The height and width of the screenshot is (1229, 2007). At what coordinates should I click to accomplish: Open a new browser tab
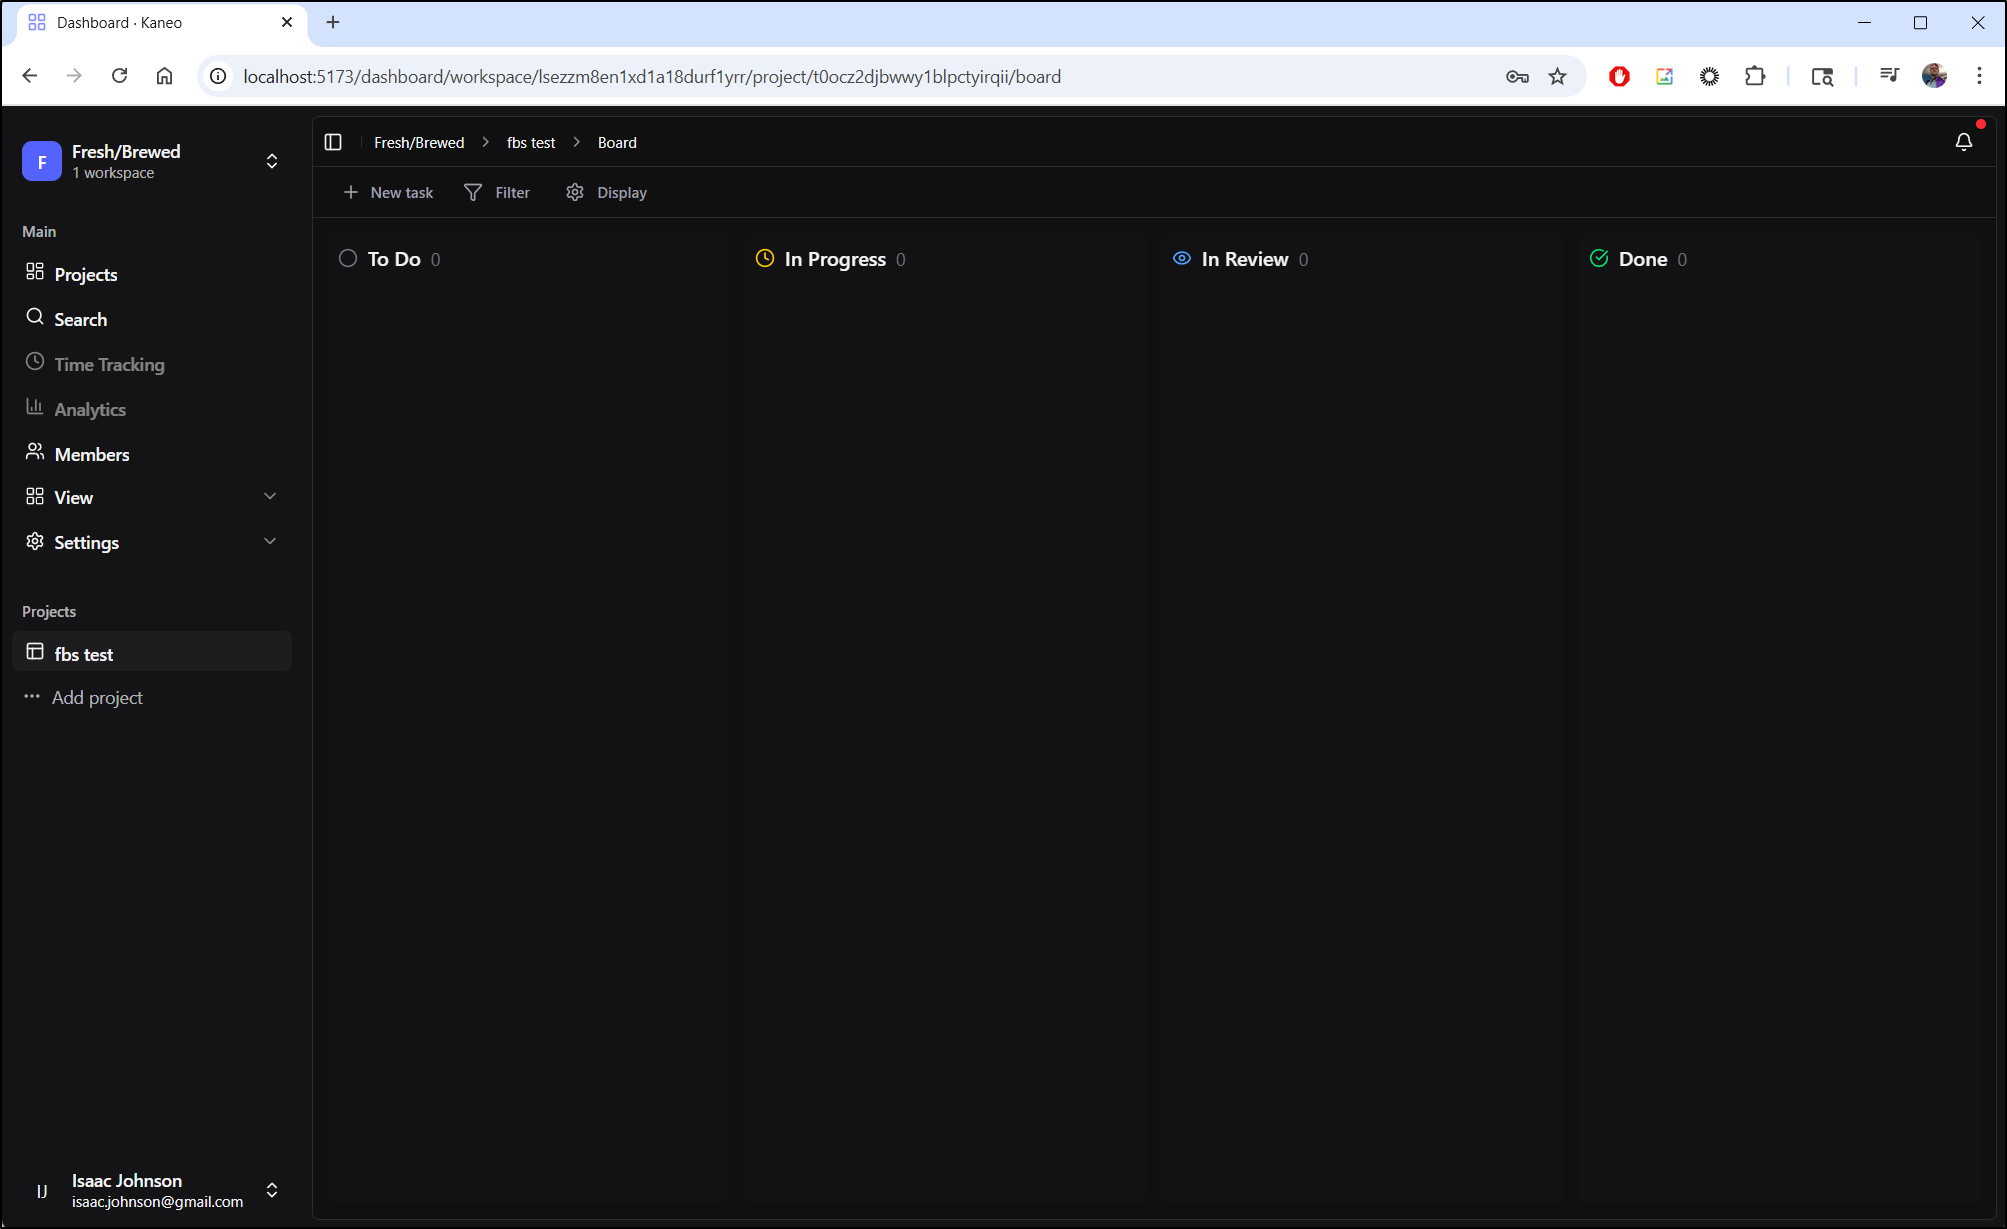[x=333, y=22]
